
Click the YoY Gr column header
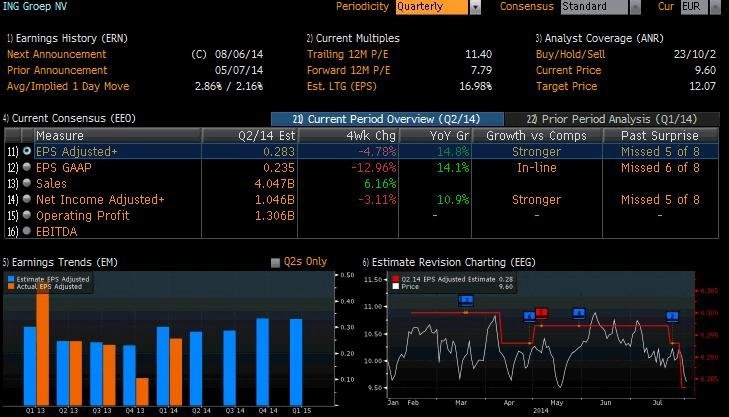(x=435, y=135)
